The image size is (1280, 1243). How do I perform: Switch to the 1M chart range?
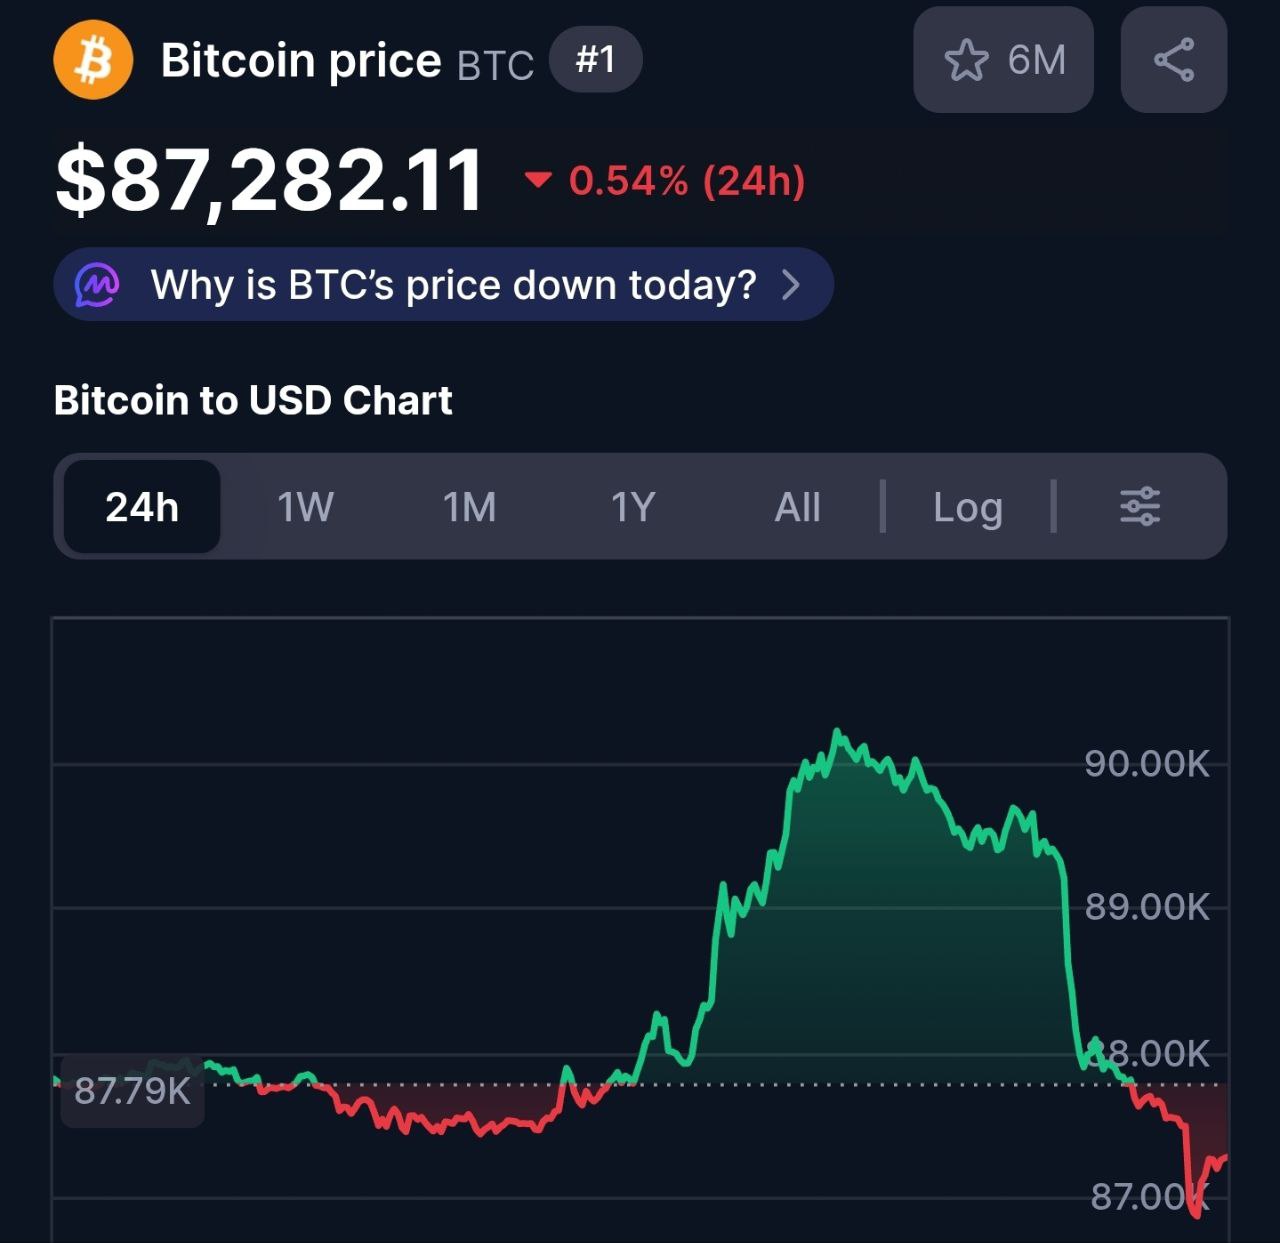(x=469, y=507)
